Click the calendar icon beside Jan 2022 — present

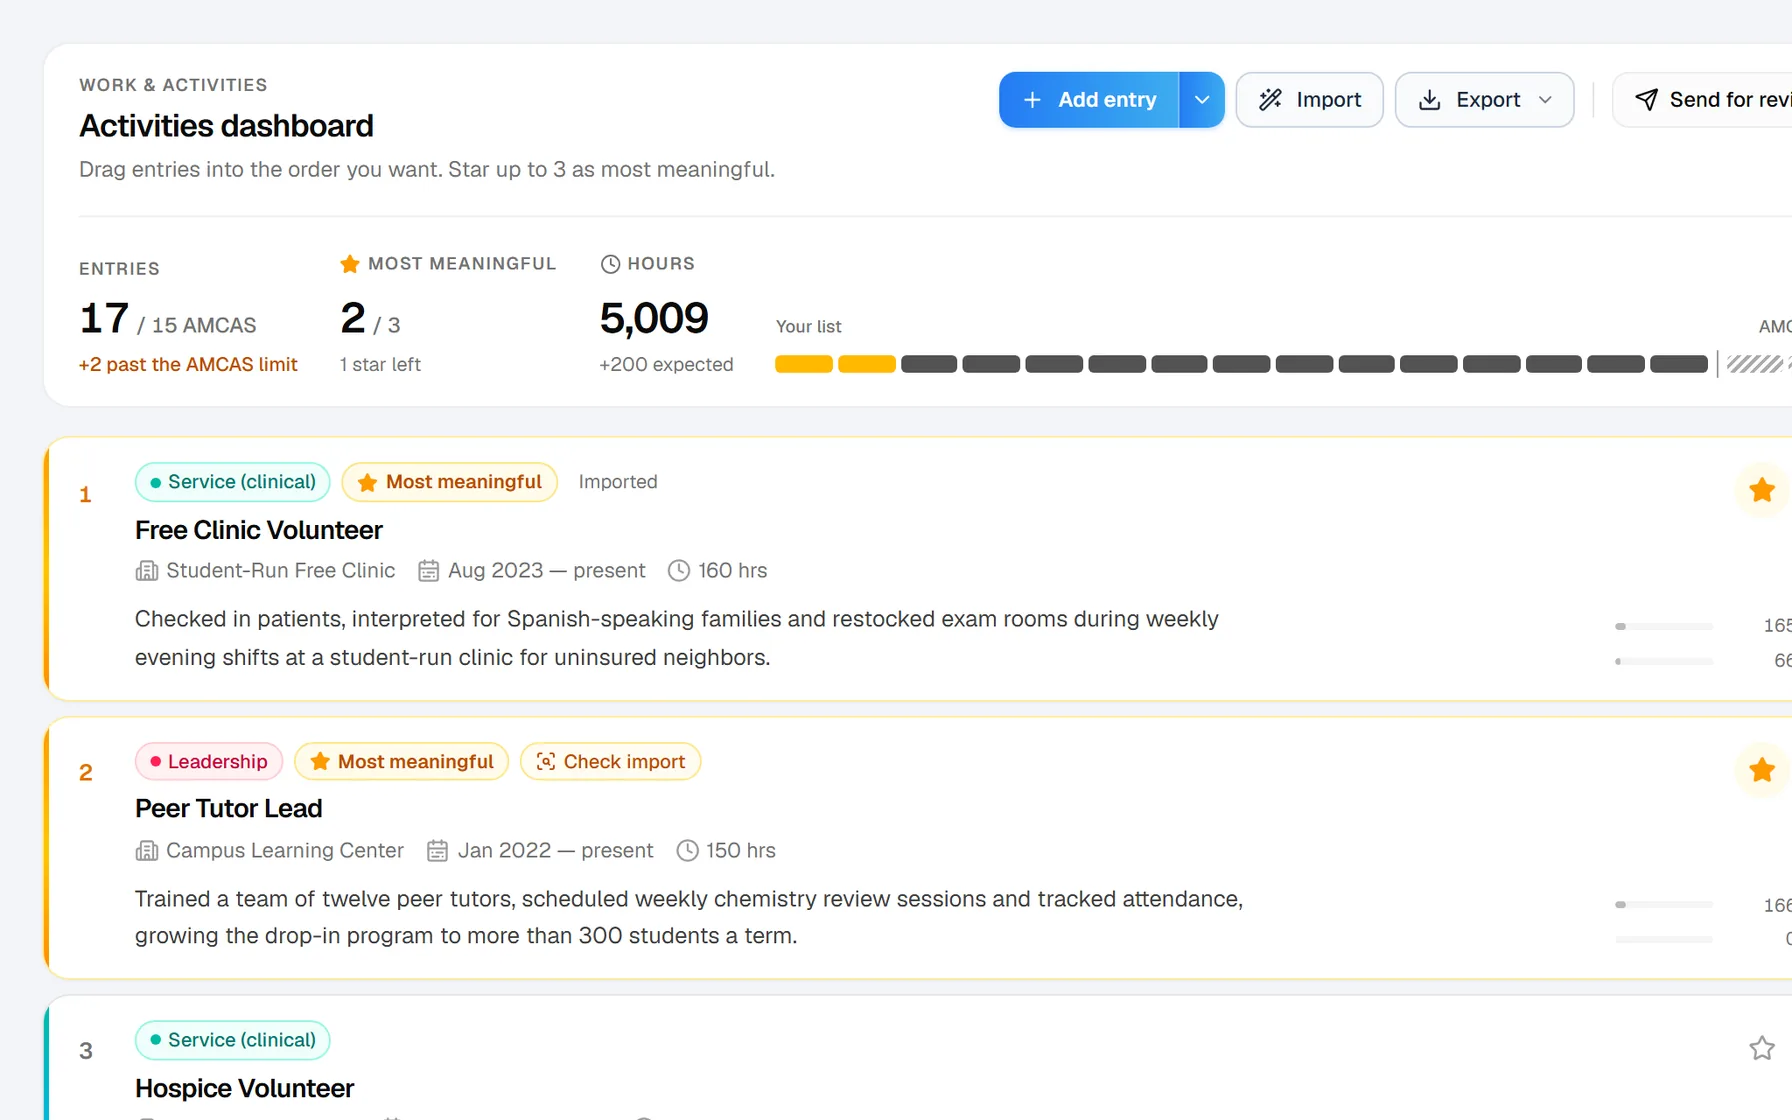(x=437, y=851)
